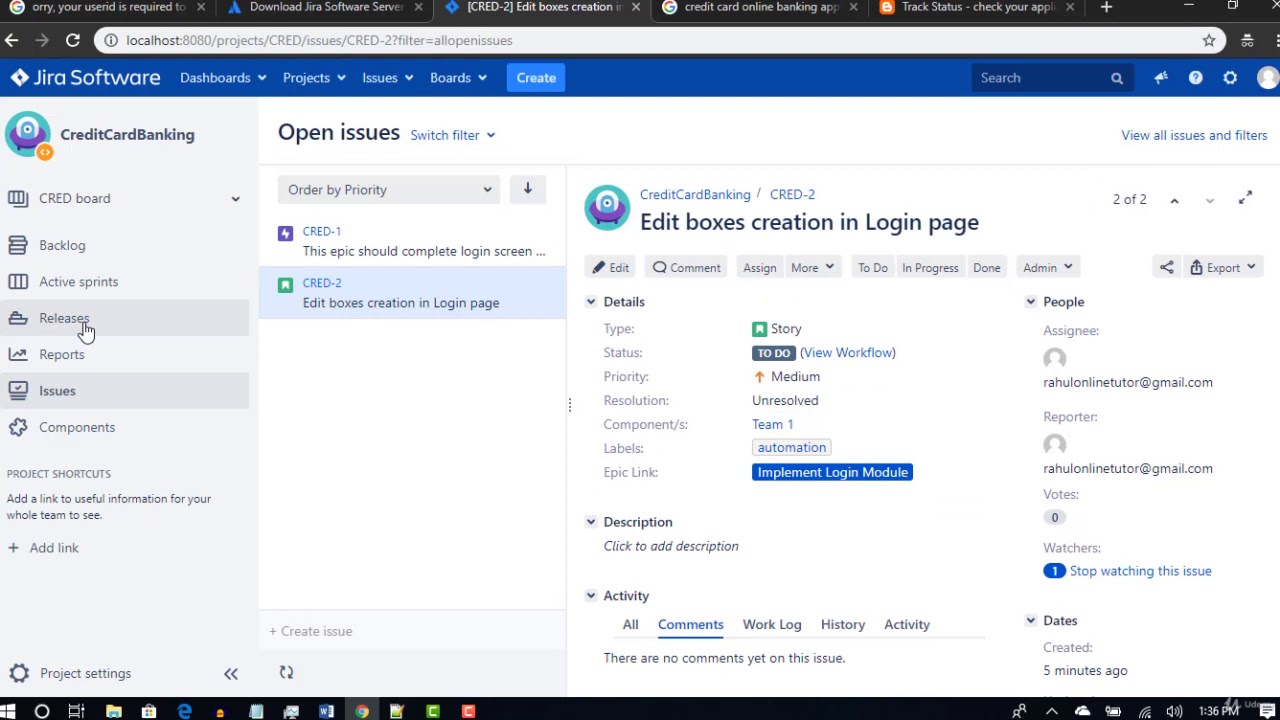This screenshot has height=720, width=1280.
Task: Open the More actions dropdown
Action: coord(812,268)
